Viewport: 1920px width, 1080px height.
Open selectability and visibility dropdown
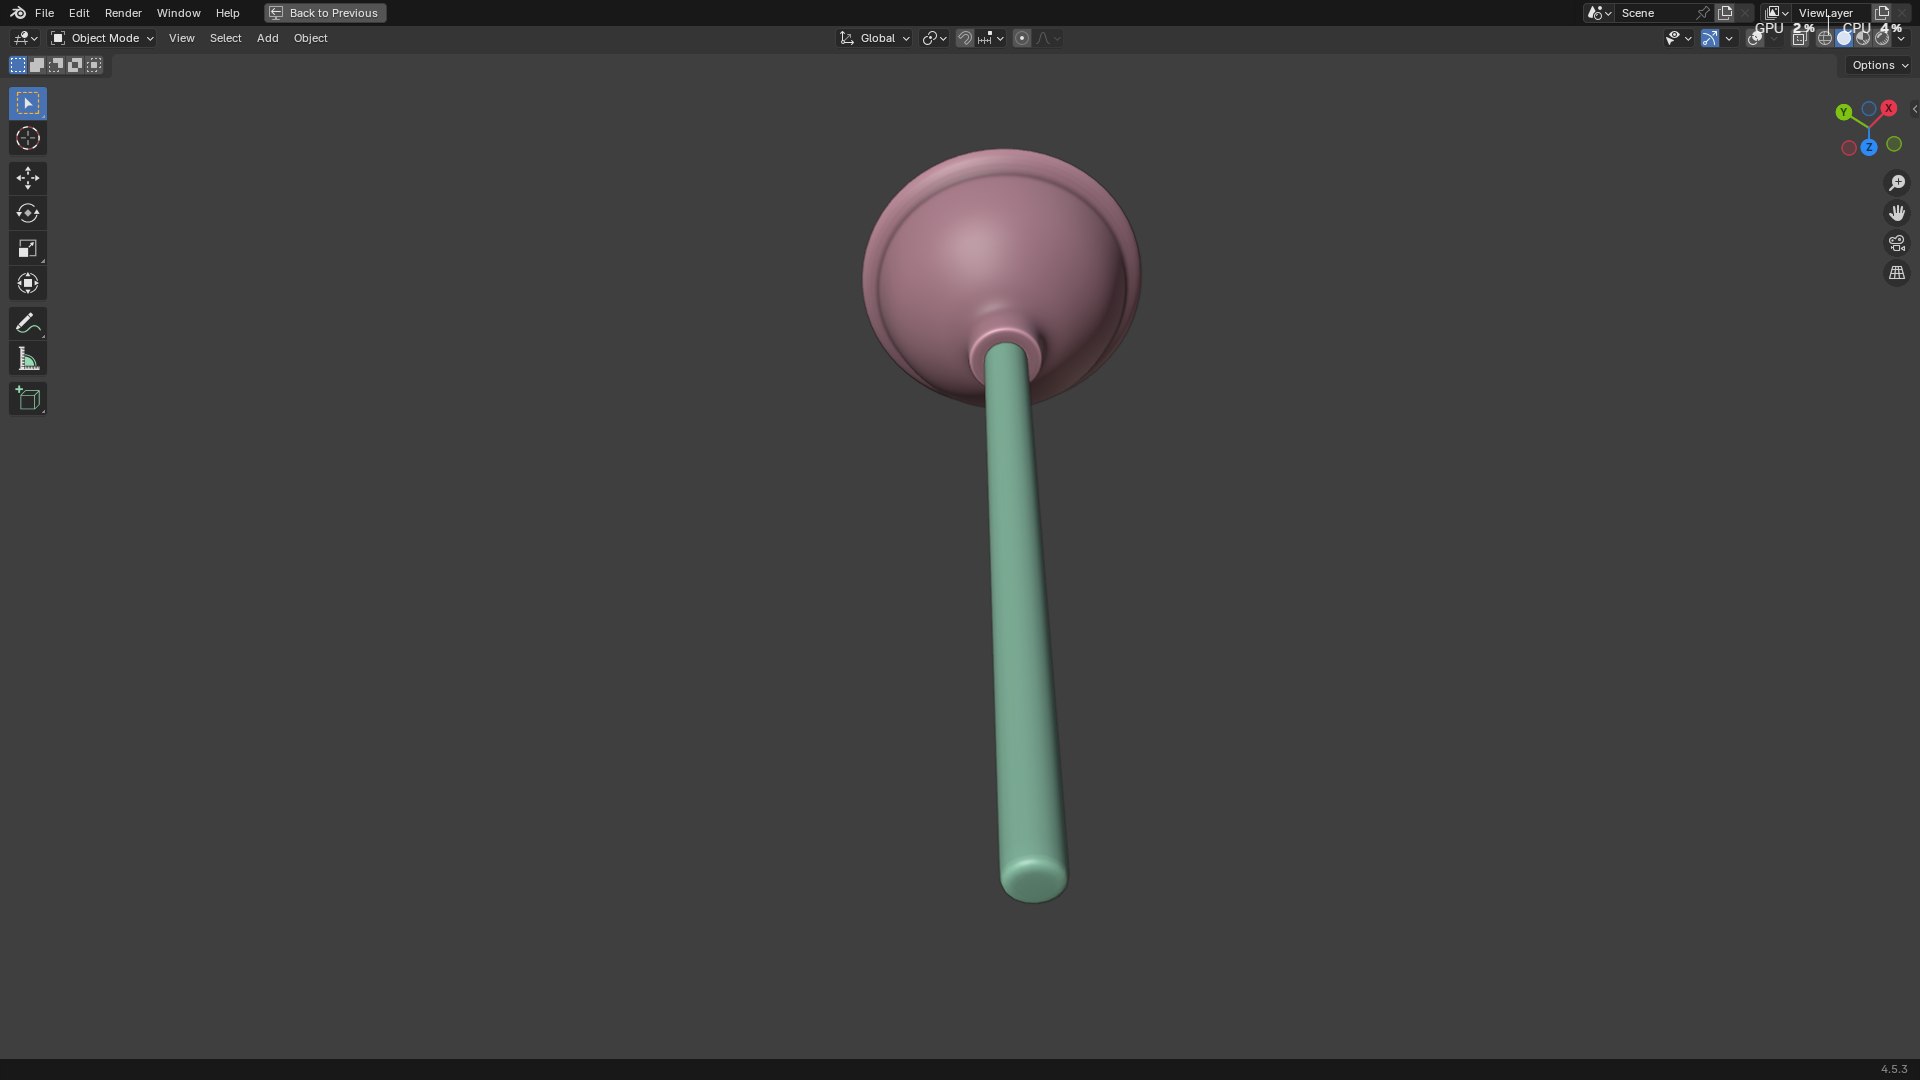pos(1678,38)
